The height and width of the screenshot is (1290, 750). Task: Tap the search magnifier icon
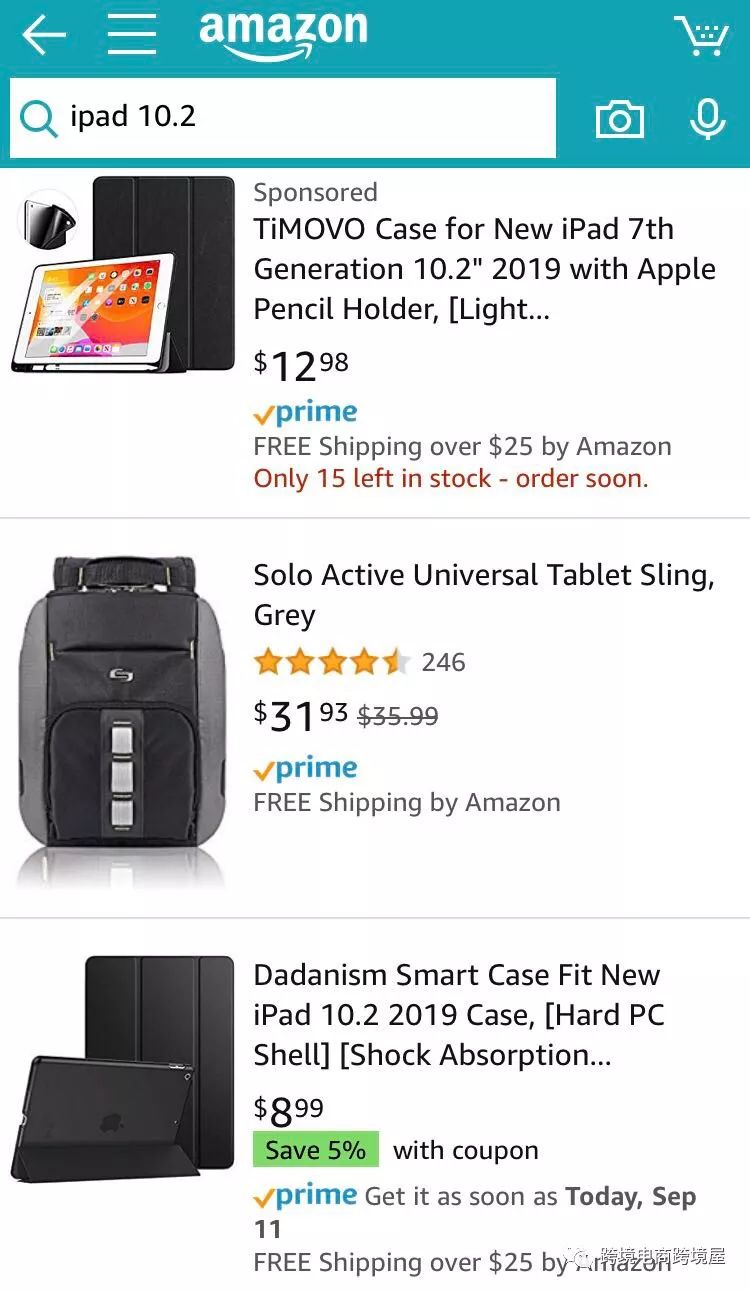coord(38,118)
